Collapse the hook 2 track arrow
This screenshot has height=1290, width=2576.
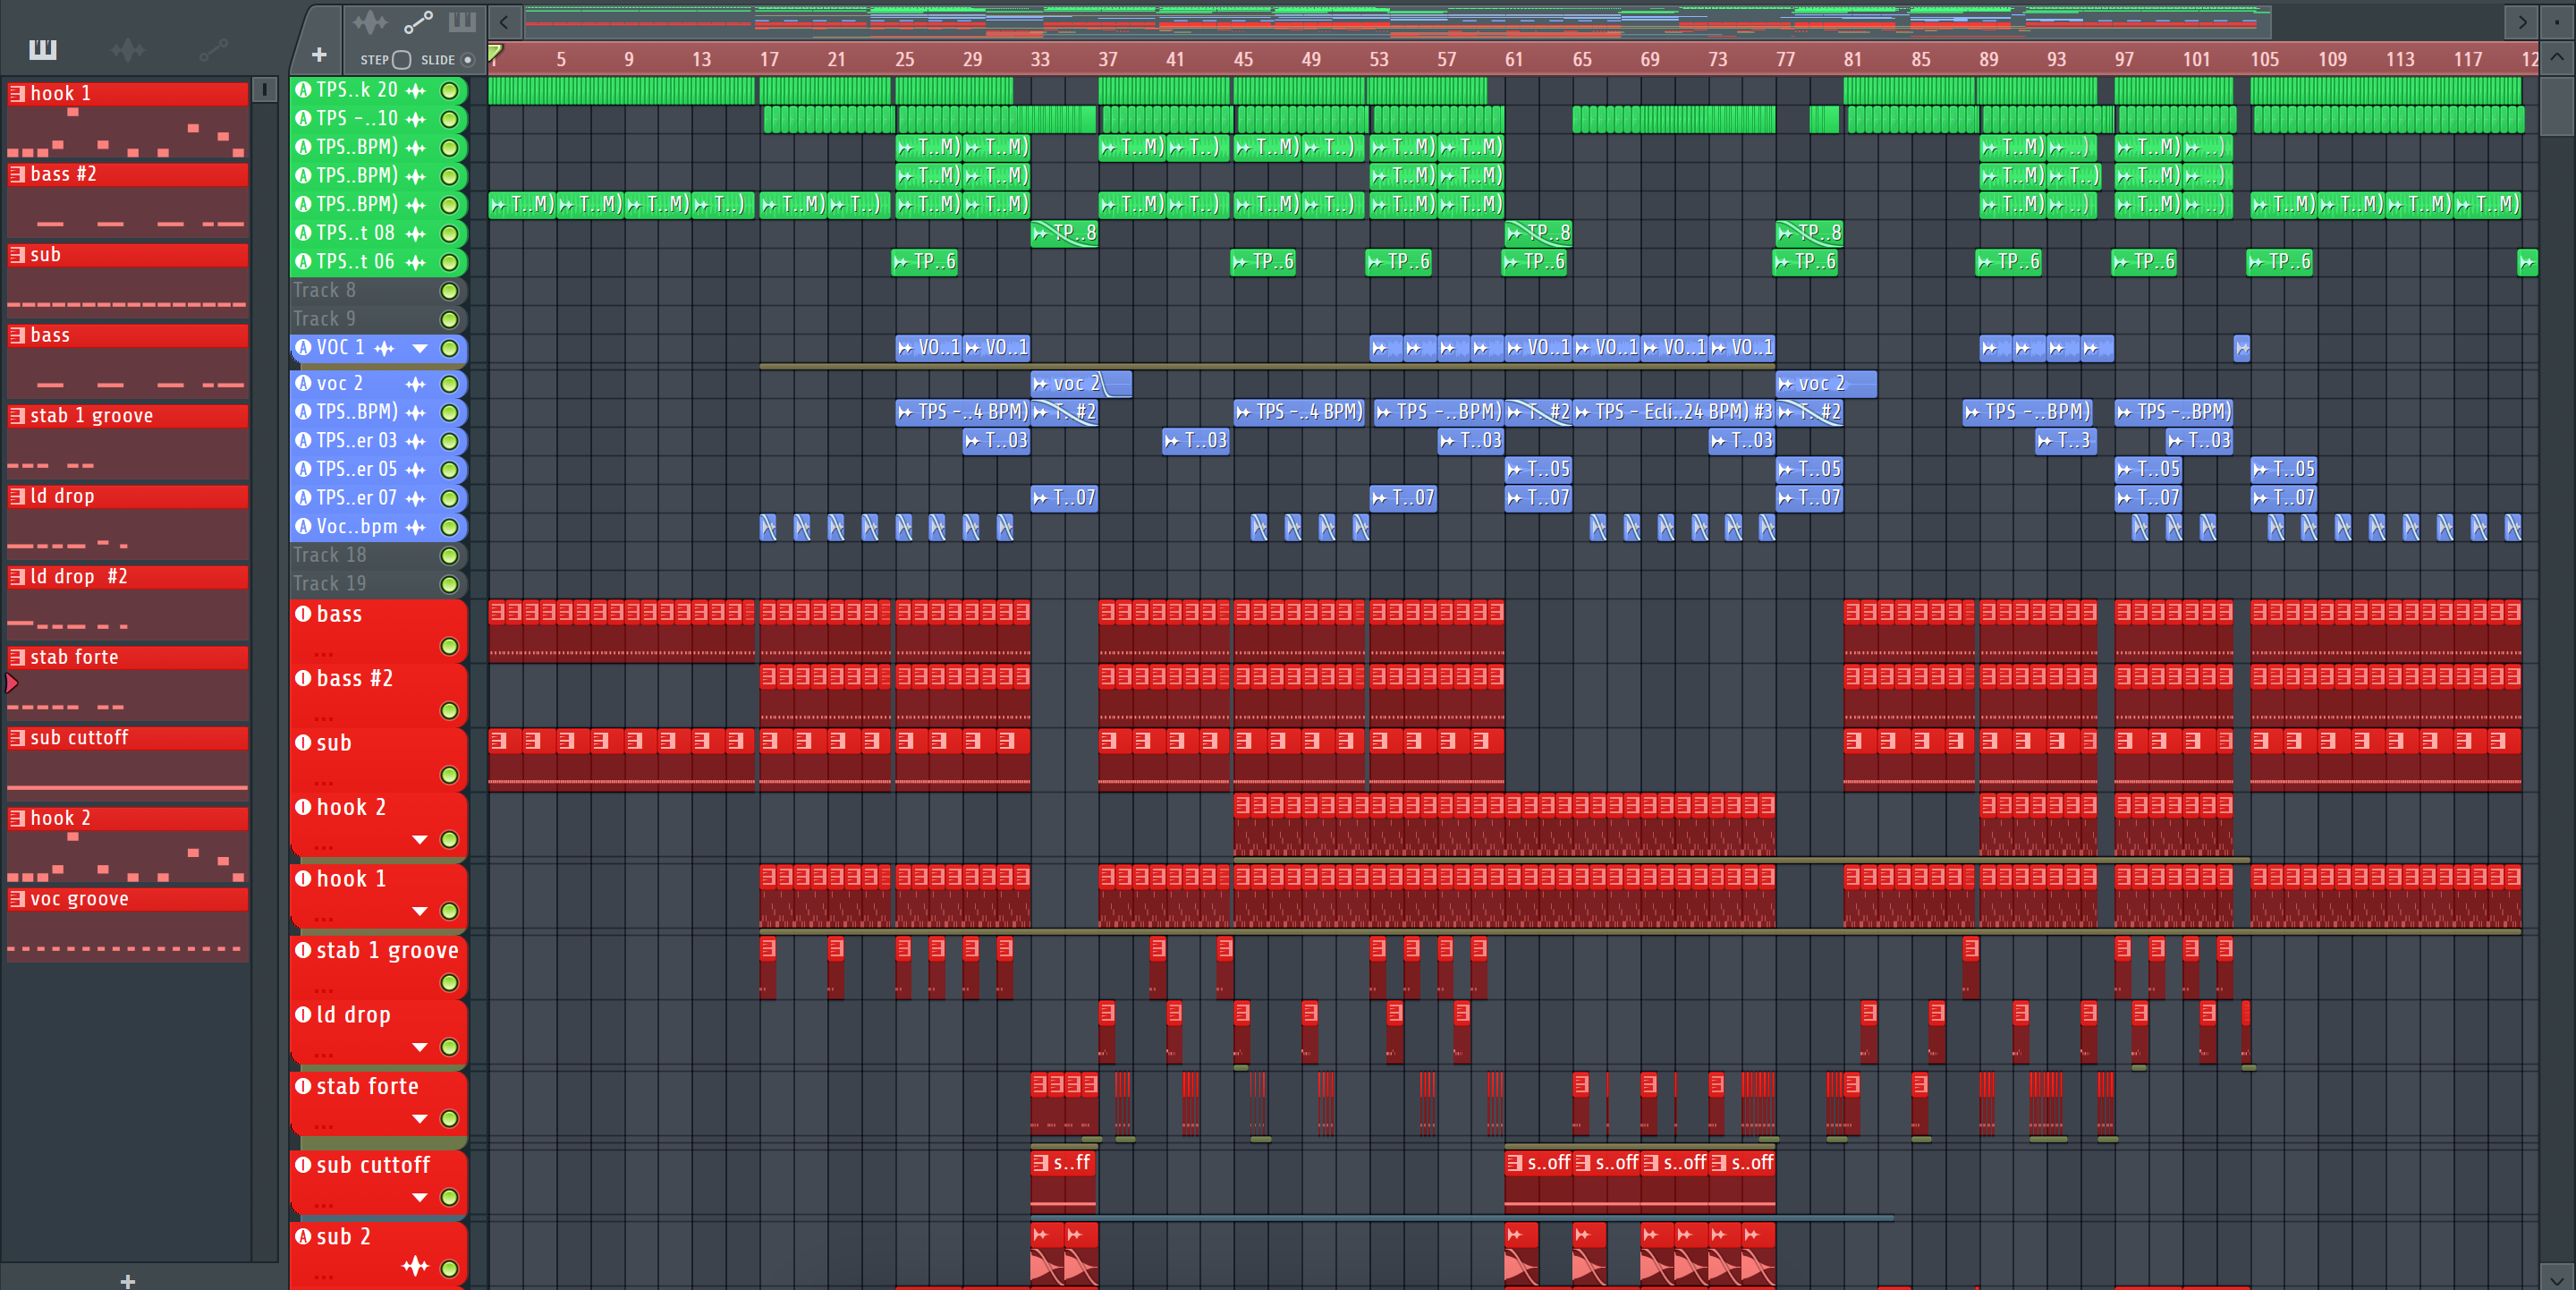pos(420,840)
